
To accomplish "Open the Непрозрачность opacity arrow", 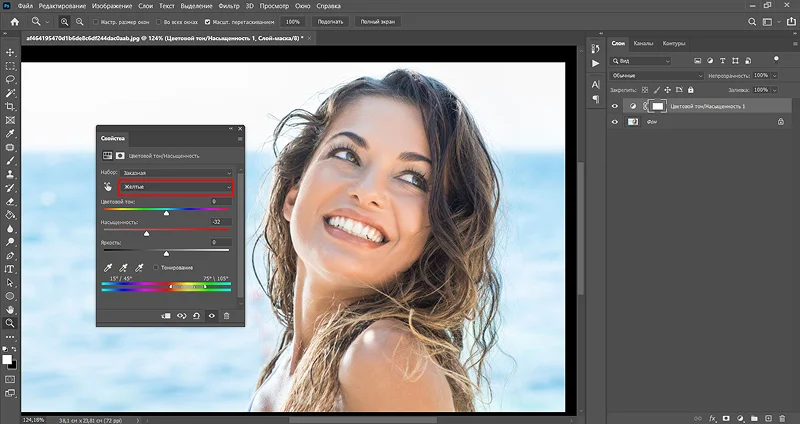I will [x=774, y=76].
